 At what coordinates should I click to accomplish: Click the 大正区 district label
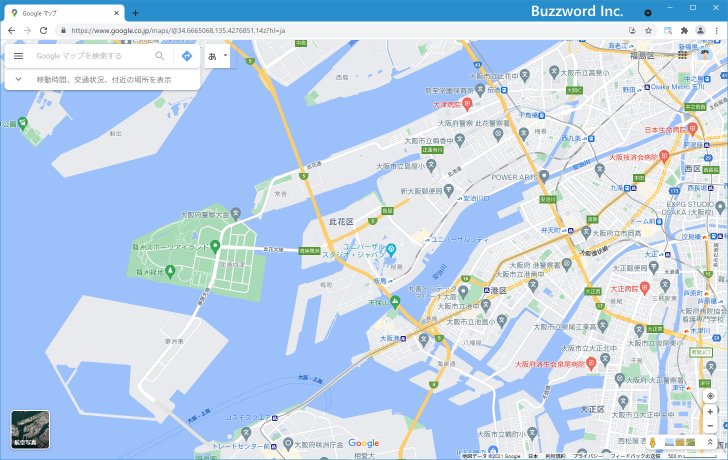[592, 409]
